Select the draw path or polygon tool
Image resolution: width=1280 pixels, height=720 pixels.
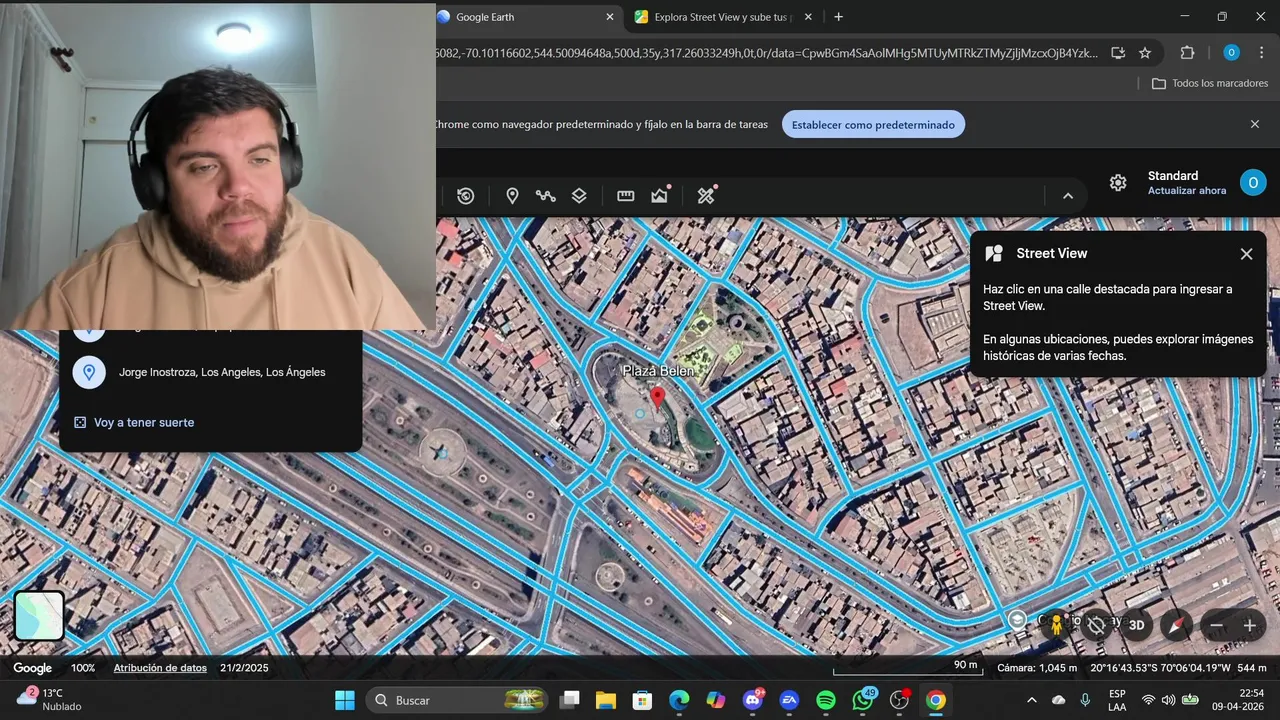pos(545,196)
